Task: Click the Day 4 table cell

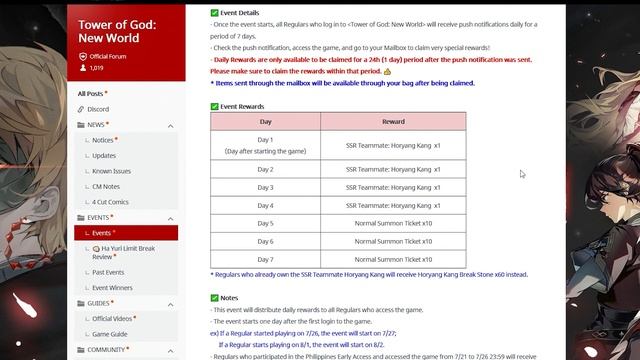Action: (x=265, y=206)
